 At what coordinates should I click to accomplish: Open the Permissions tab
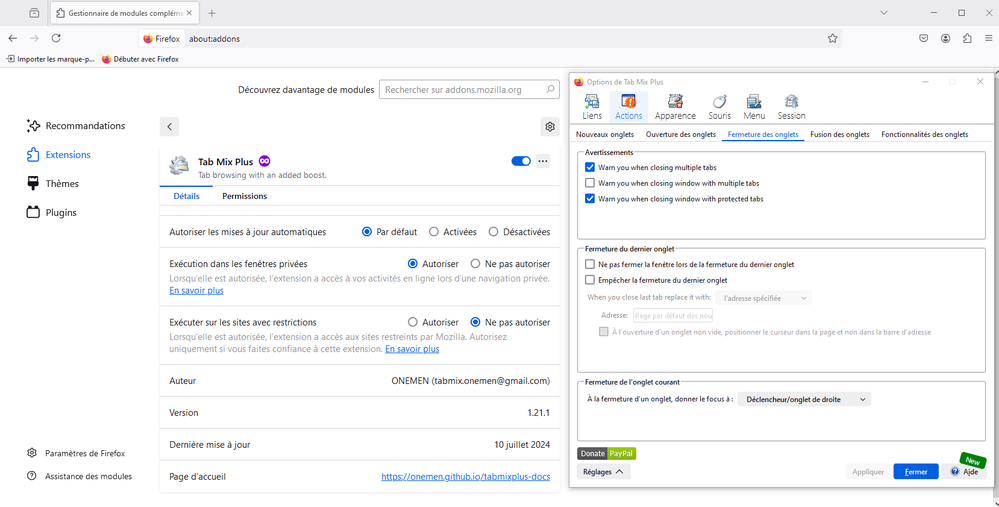point(244,196)
